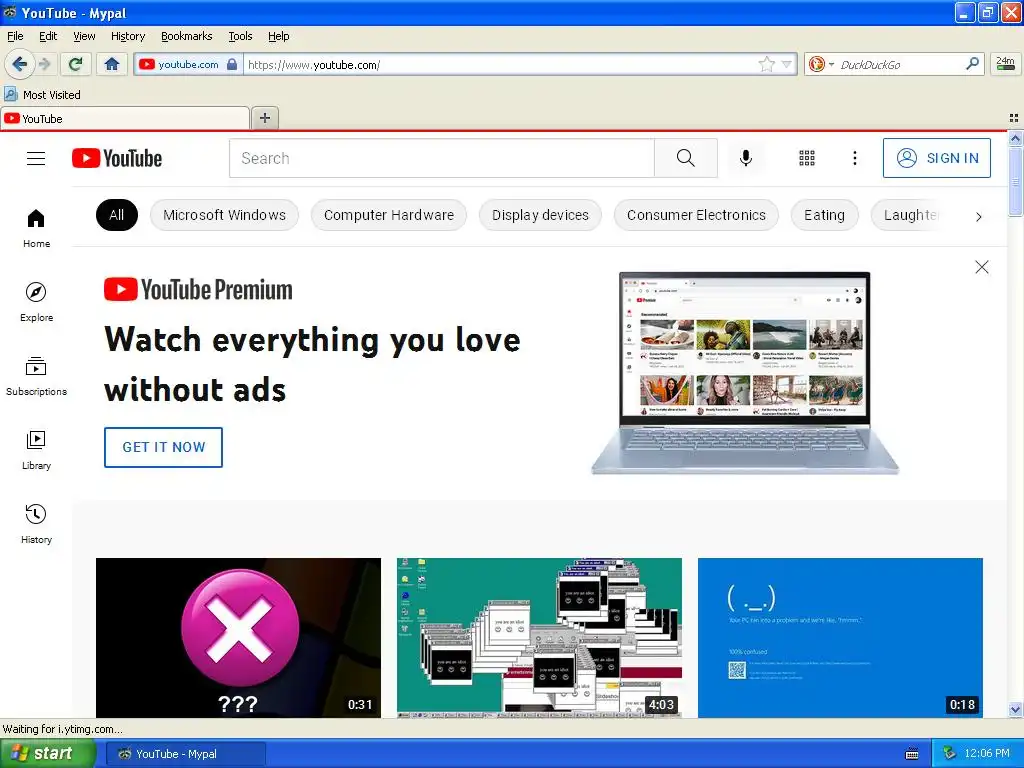The image size is (1024, 768).
Task: Go back using the browser back arrow
Action: (19, 64)
